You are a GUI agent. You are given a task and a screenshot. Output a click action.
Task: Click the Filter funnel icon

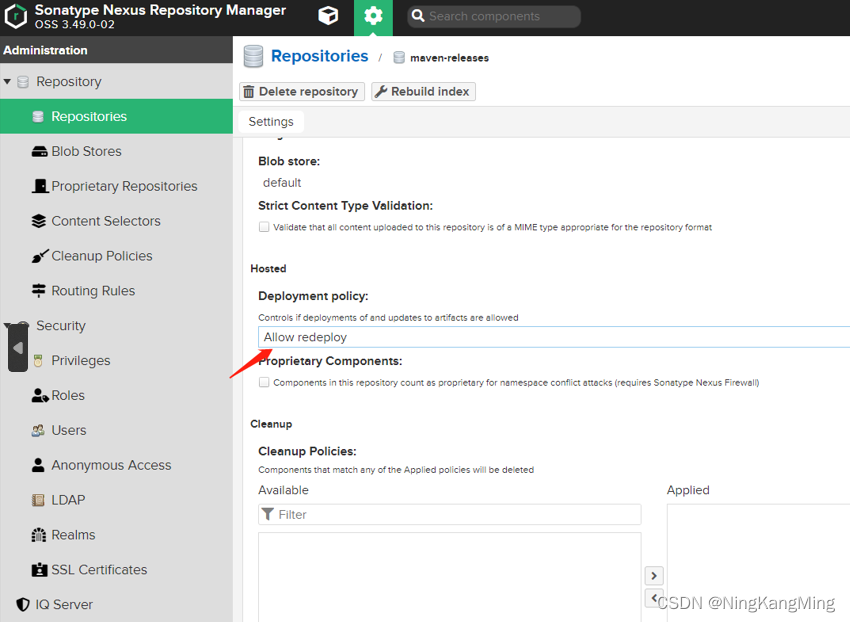(268, 514)
